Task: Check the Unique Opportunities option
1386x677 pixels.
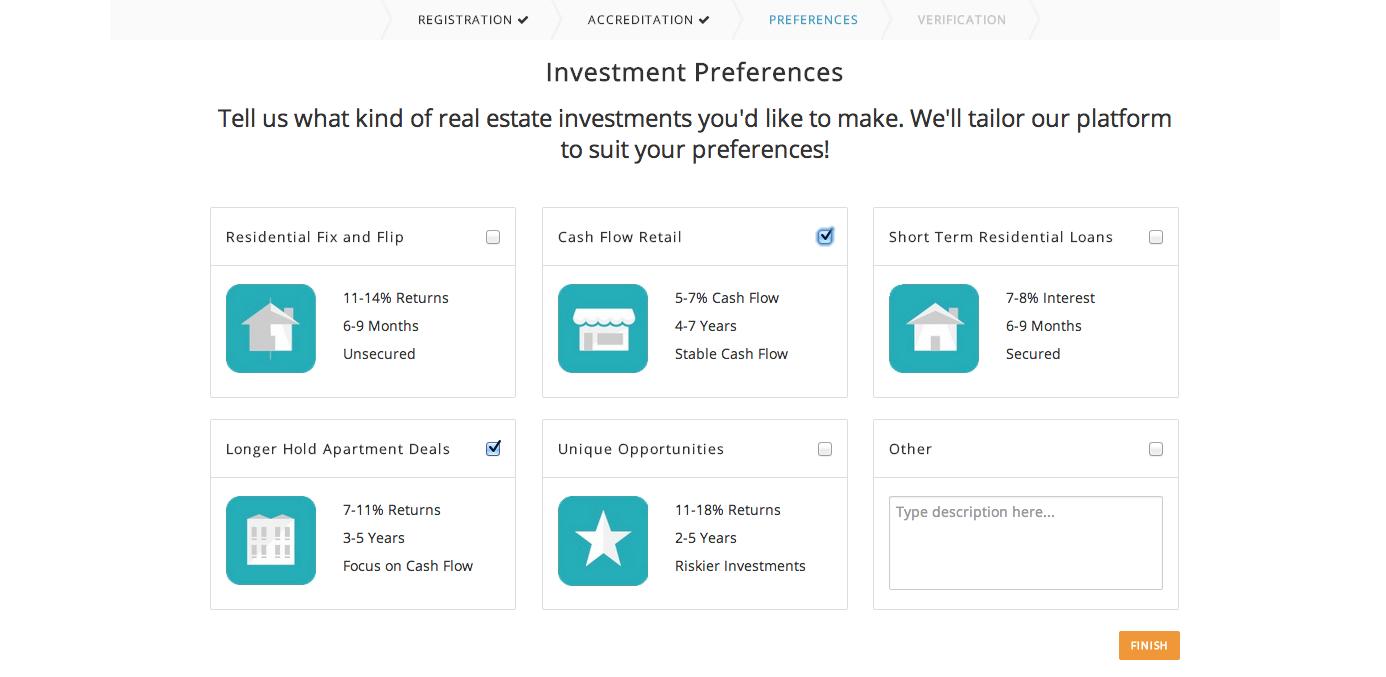Action: coord(825,449)
